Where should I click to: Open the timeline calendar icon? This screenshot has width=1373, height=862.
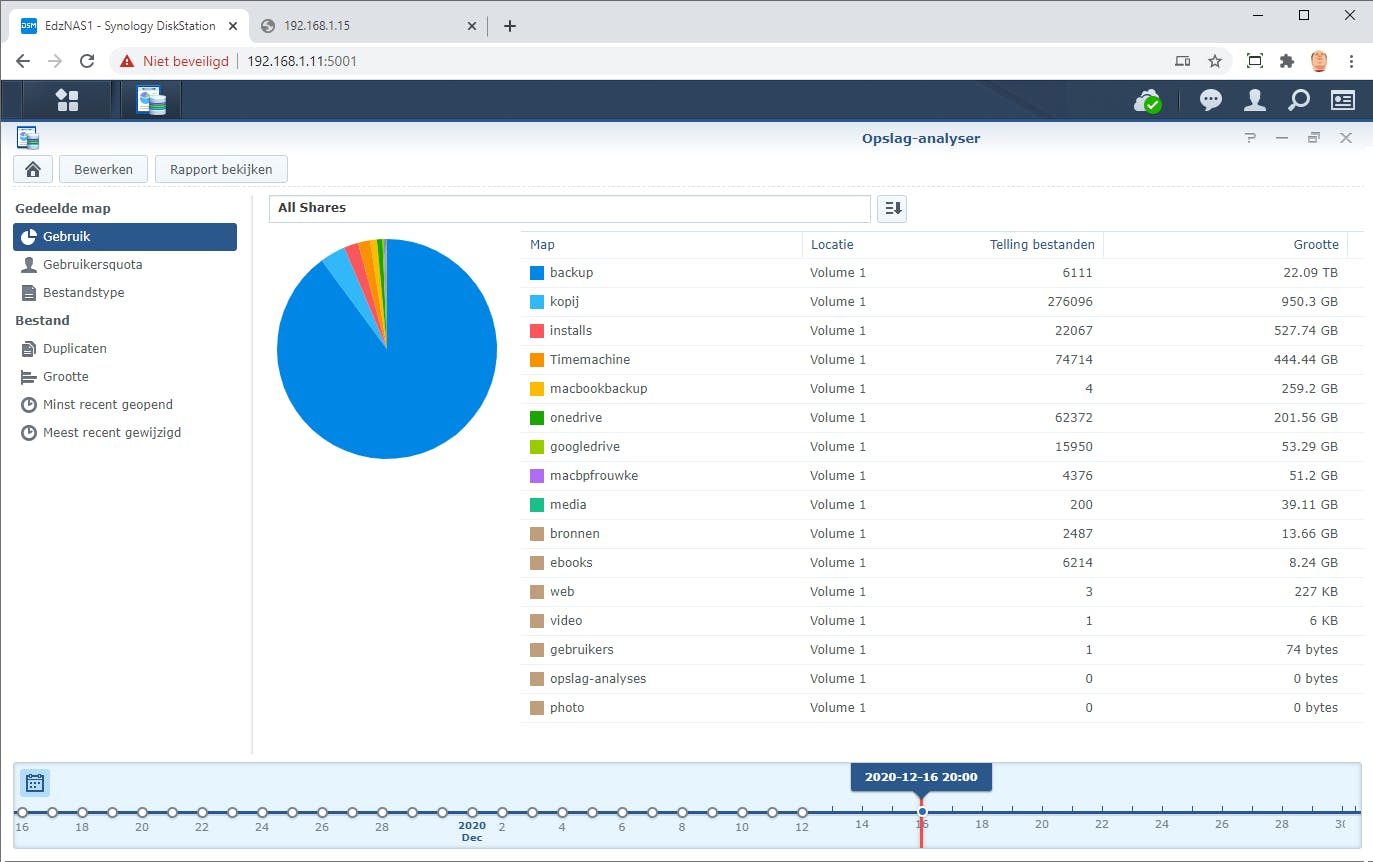click(35, 783)
